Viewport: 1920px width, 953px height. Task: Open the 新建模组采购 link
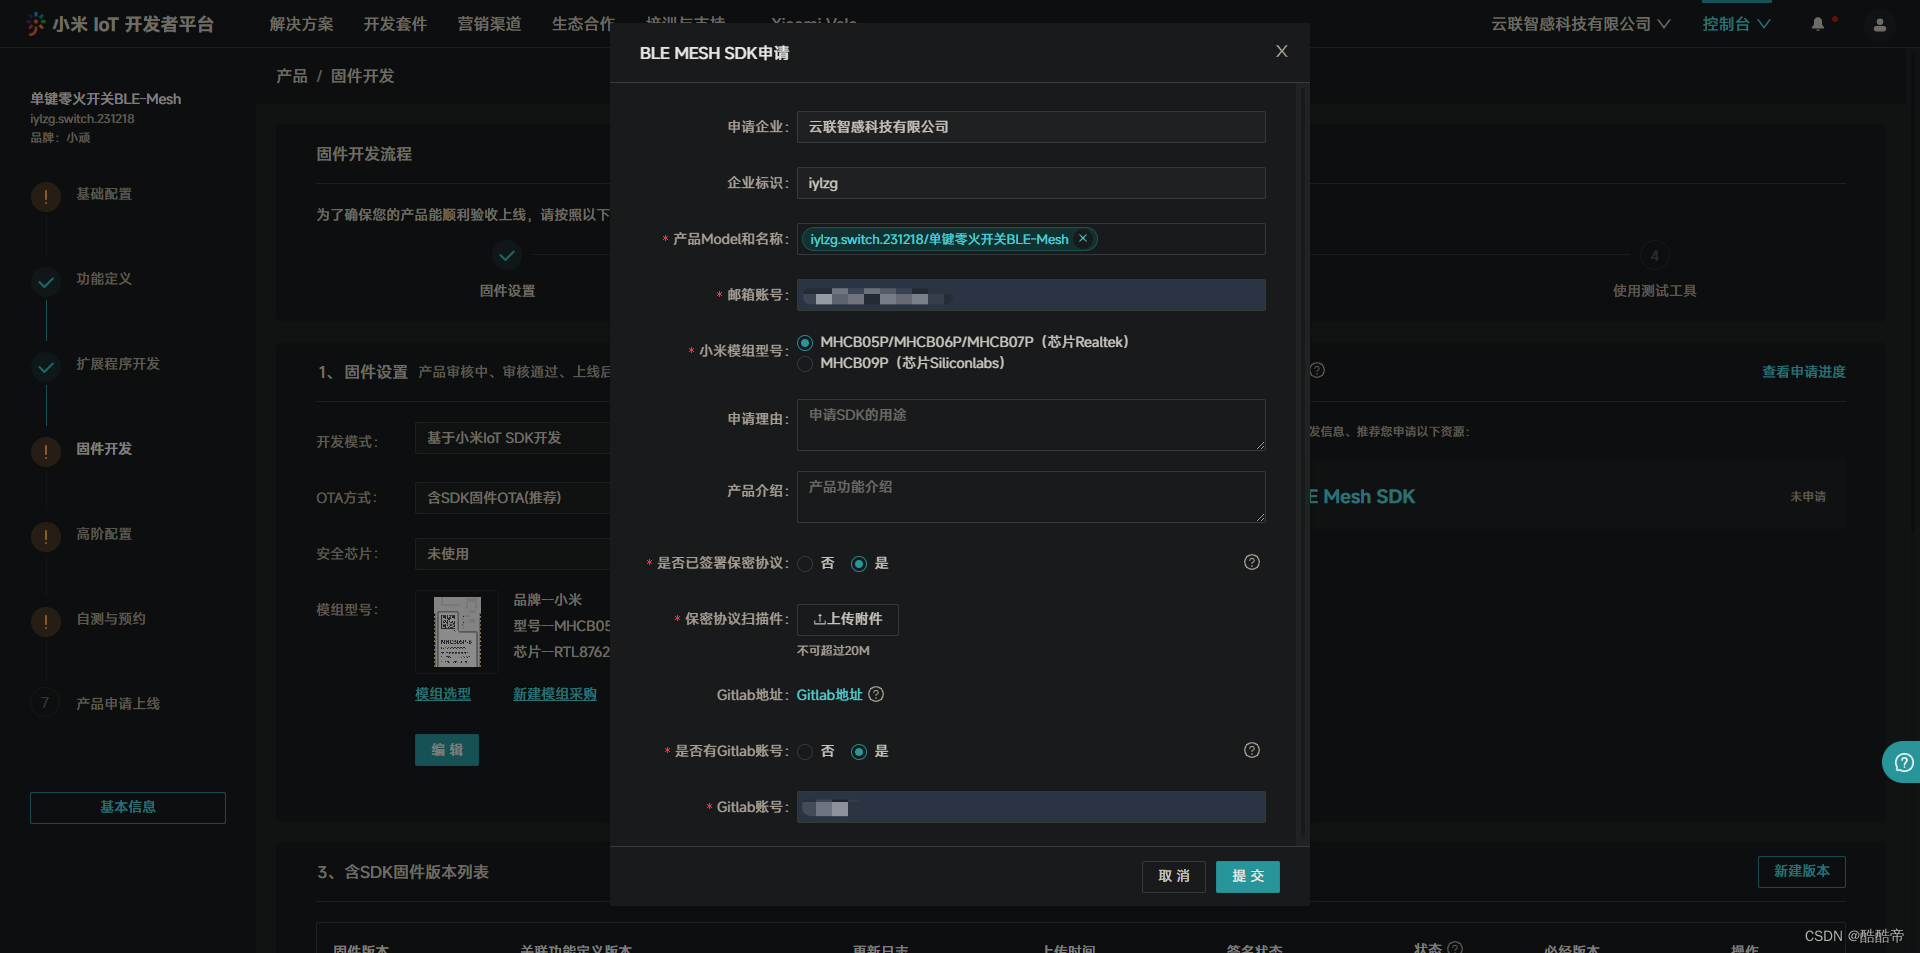(x=555, y=694)
